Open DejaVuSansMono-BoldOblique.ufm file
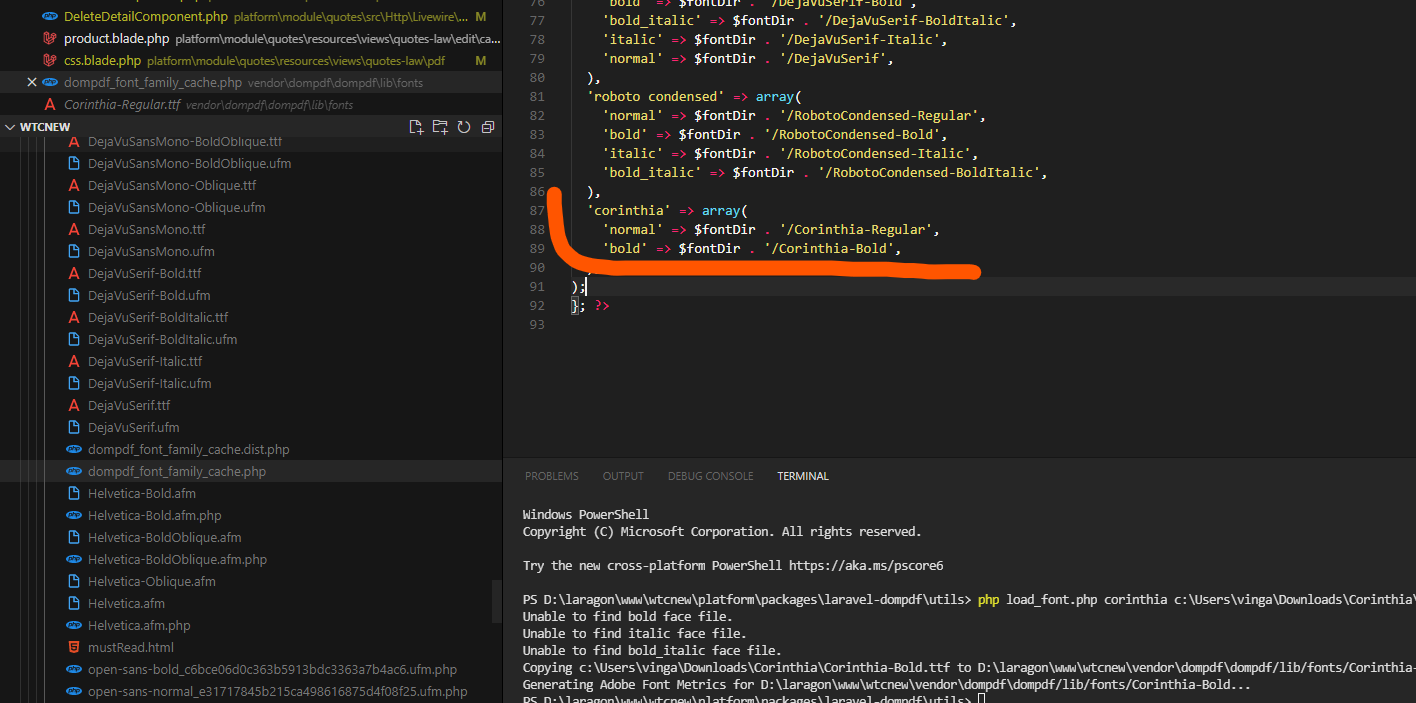1416x703 pixels. pyautogui.click(x=190, y=163)
